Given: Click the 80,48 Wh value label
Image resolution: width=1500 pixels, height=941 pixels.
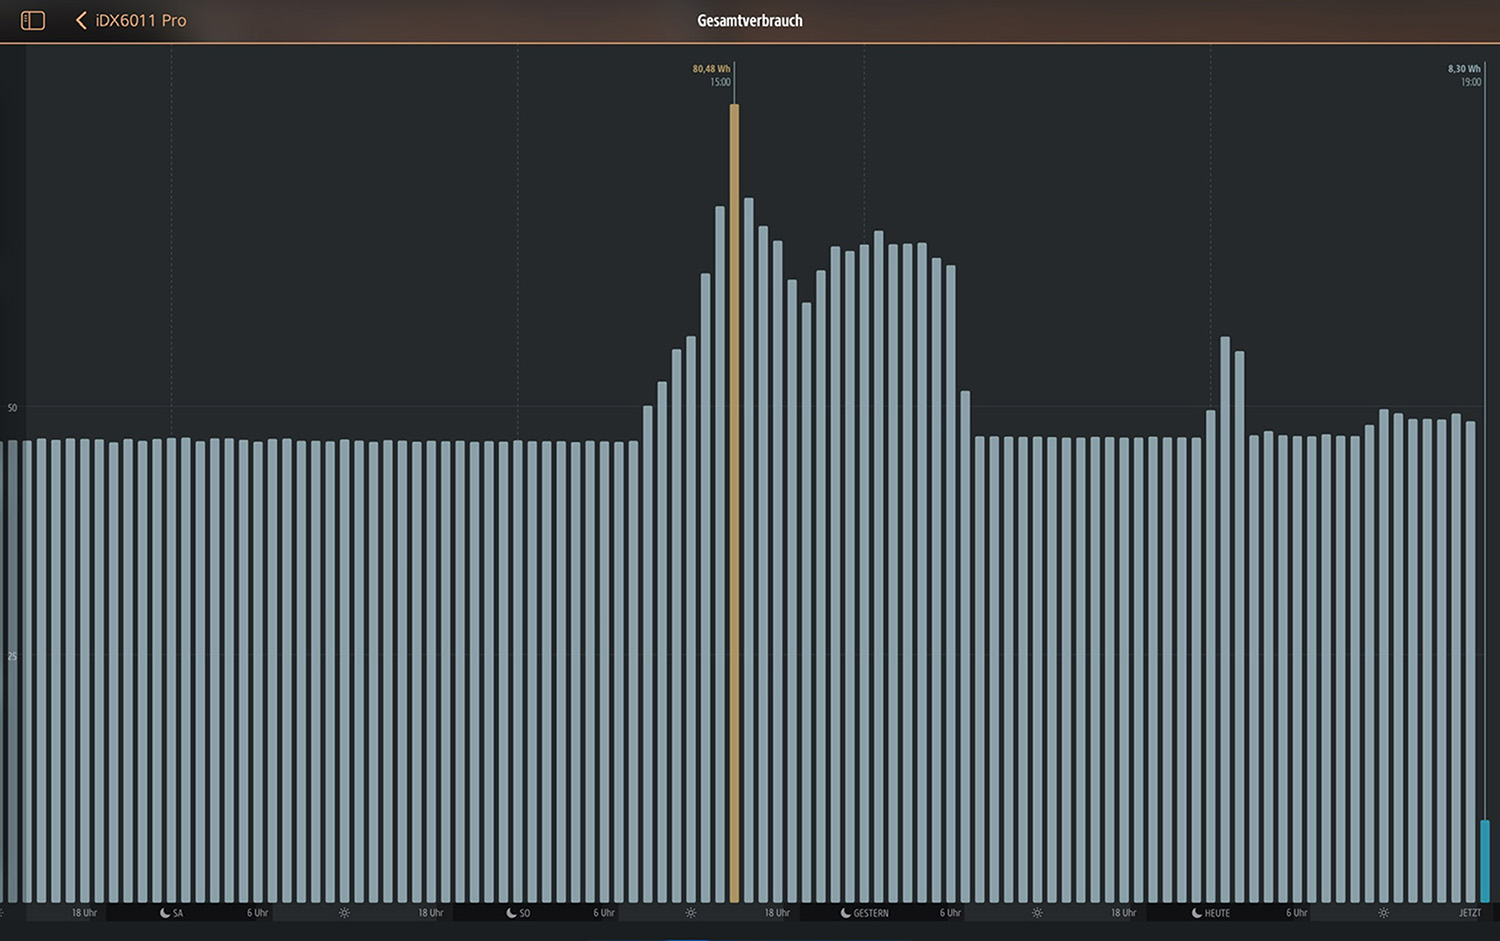Looking at the screenshot, I should (x=711, y=69).
